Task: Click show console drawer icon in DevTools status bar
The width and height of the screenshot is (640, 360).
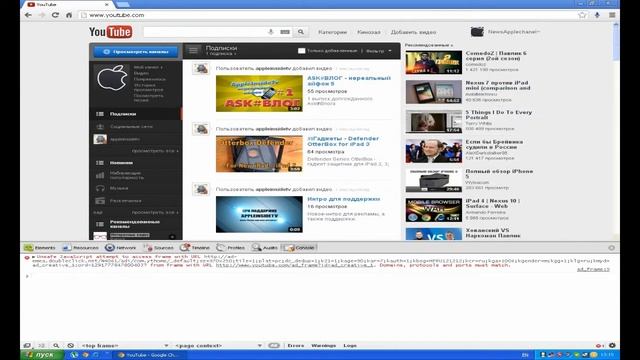Action: point(41,345)
